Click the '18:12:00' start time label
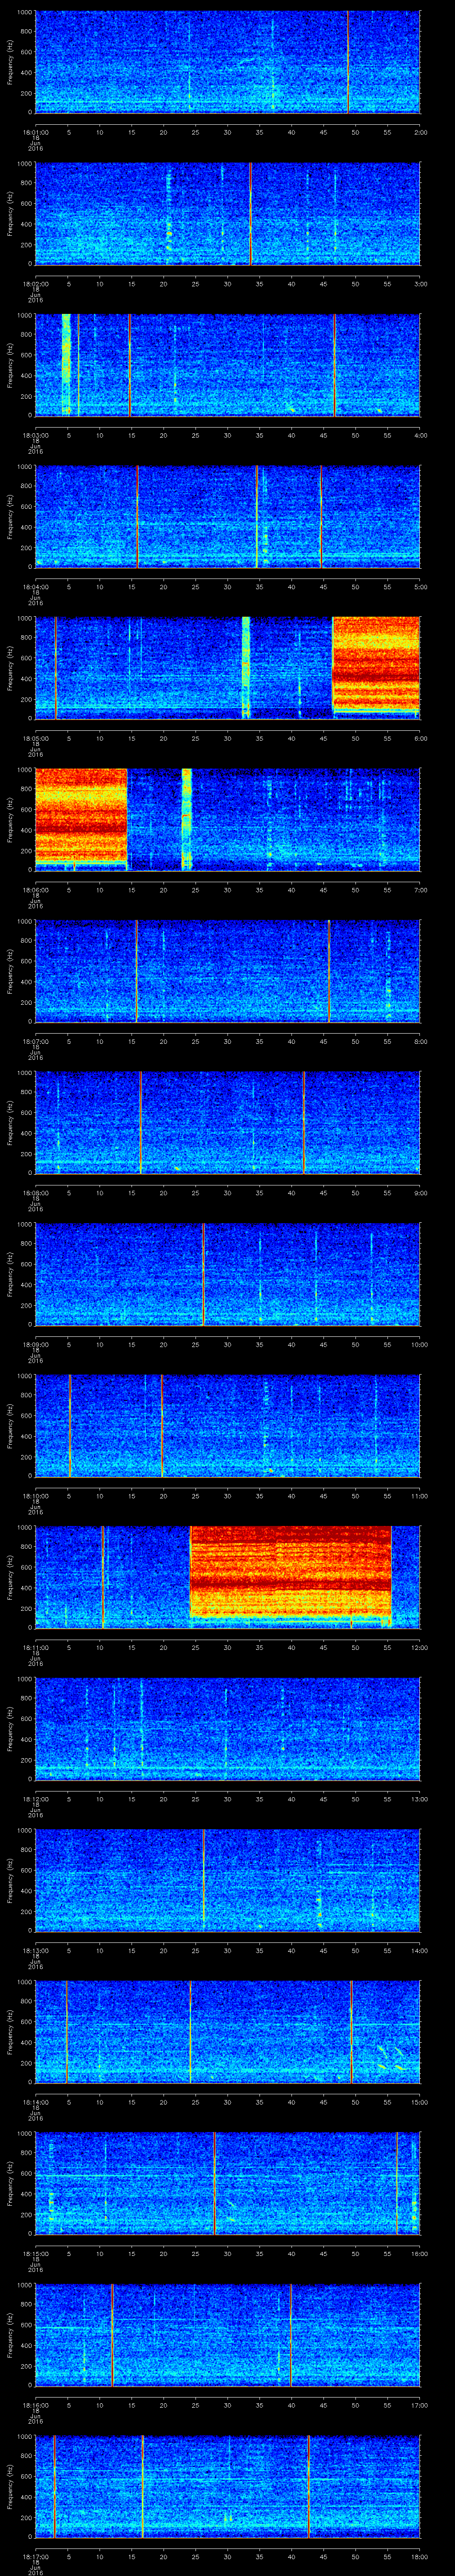The image size is (455, 2576). (x=35, y=1799)
